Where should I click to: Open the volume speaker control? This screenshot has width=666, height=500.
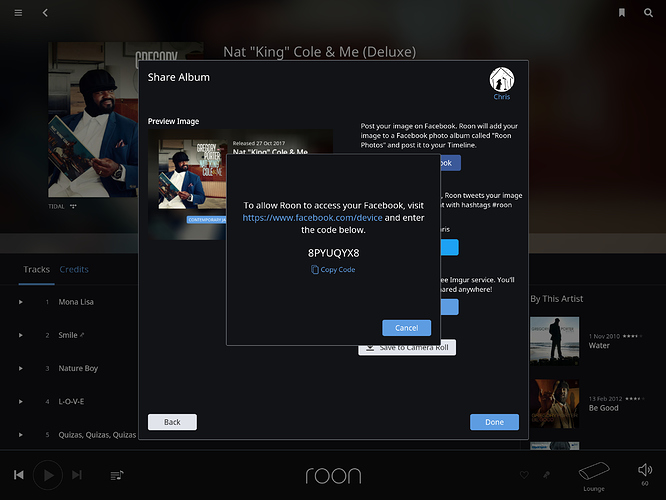click(x=645, y=470)
